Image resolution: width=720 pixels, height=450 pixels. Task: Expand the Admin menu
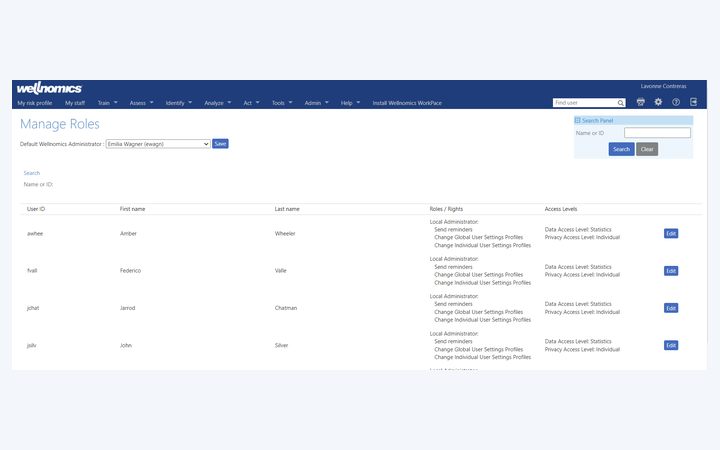point(316,103)
